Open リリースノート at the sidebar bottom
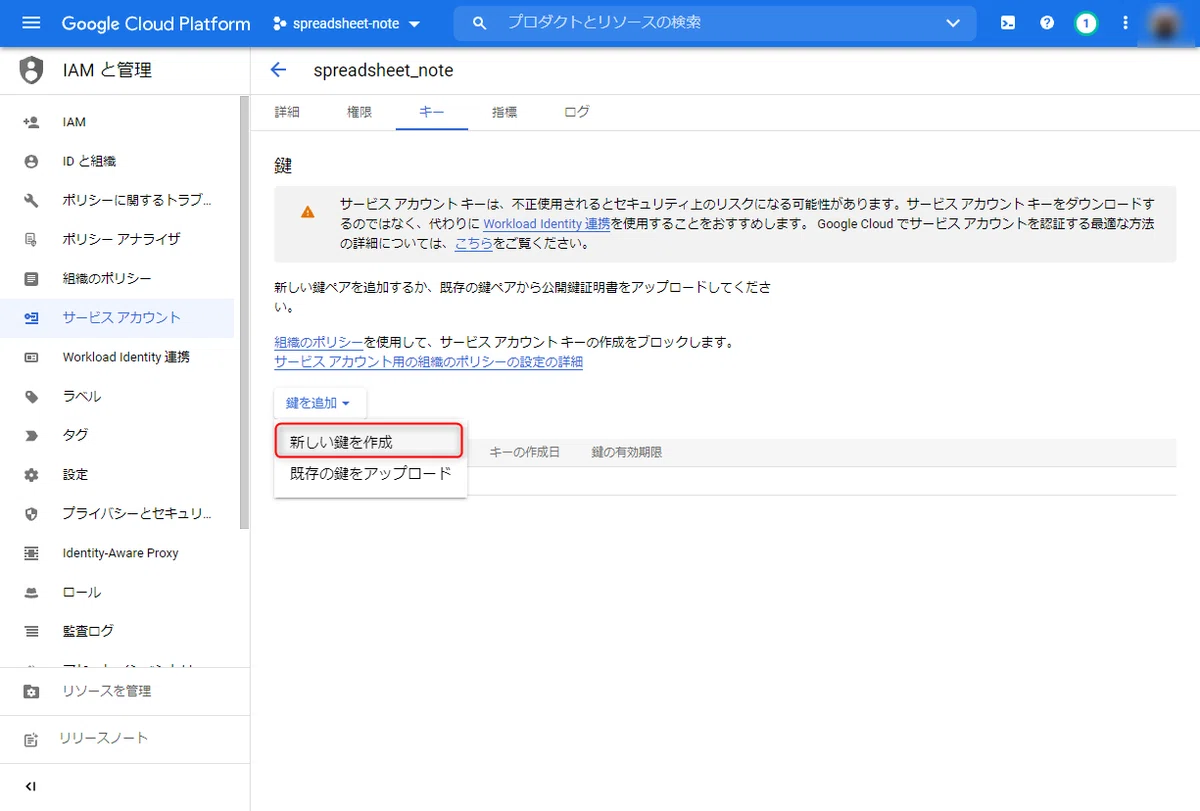 tap(103, 739)
